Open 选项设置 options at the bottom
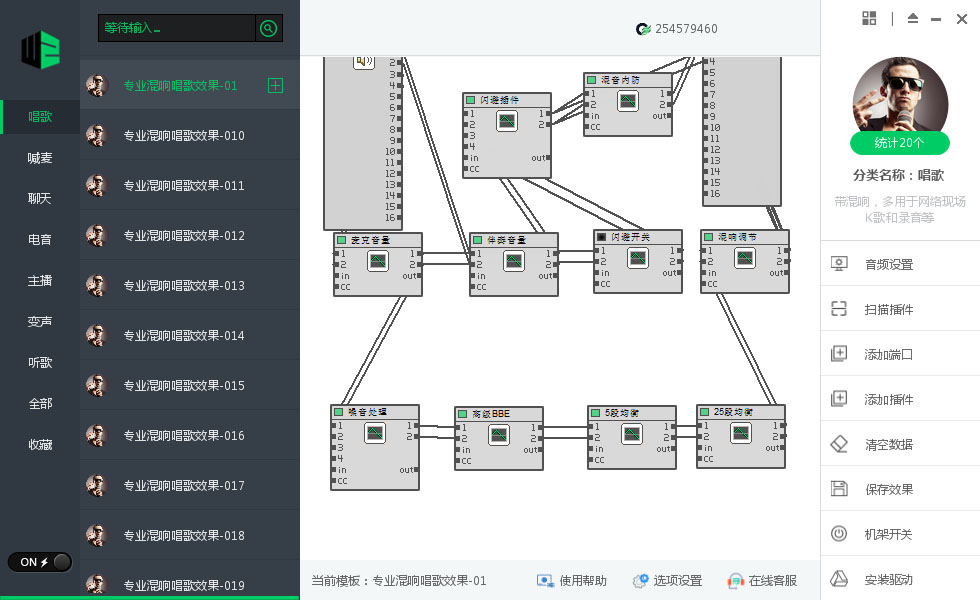980x600 pixels. tap(667, 581)
